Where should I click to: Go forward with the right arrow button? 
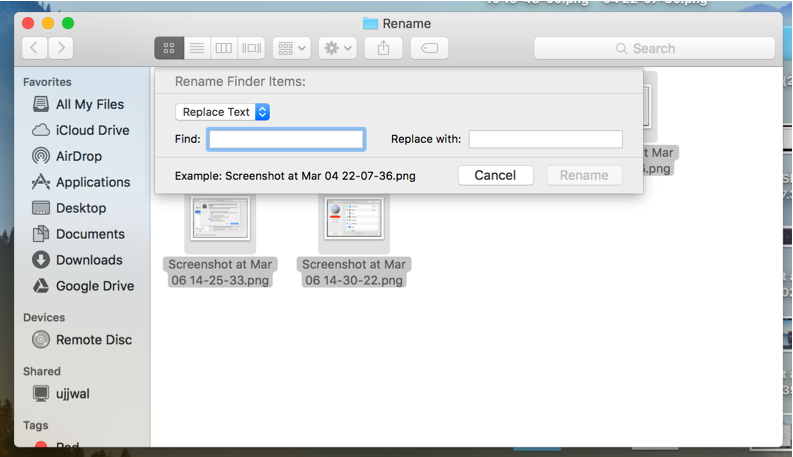[x=61, y=48]
